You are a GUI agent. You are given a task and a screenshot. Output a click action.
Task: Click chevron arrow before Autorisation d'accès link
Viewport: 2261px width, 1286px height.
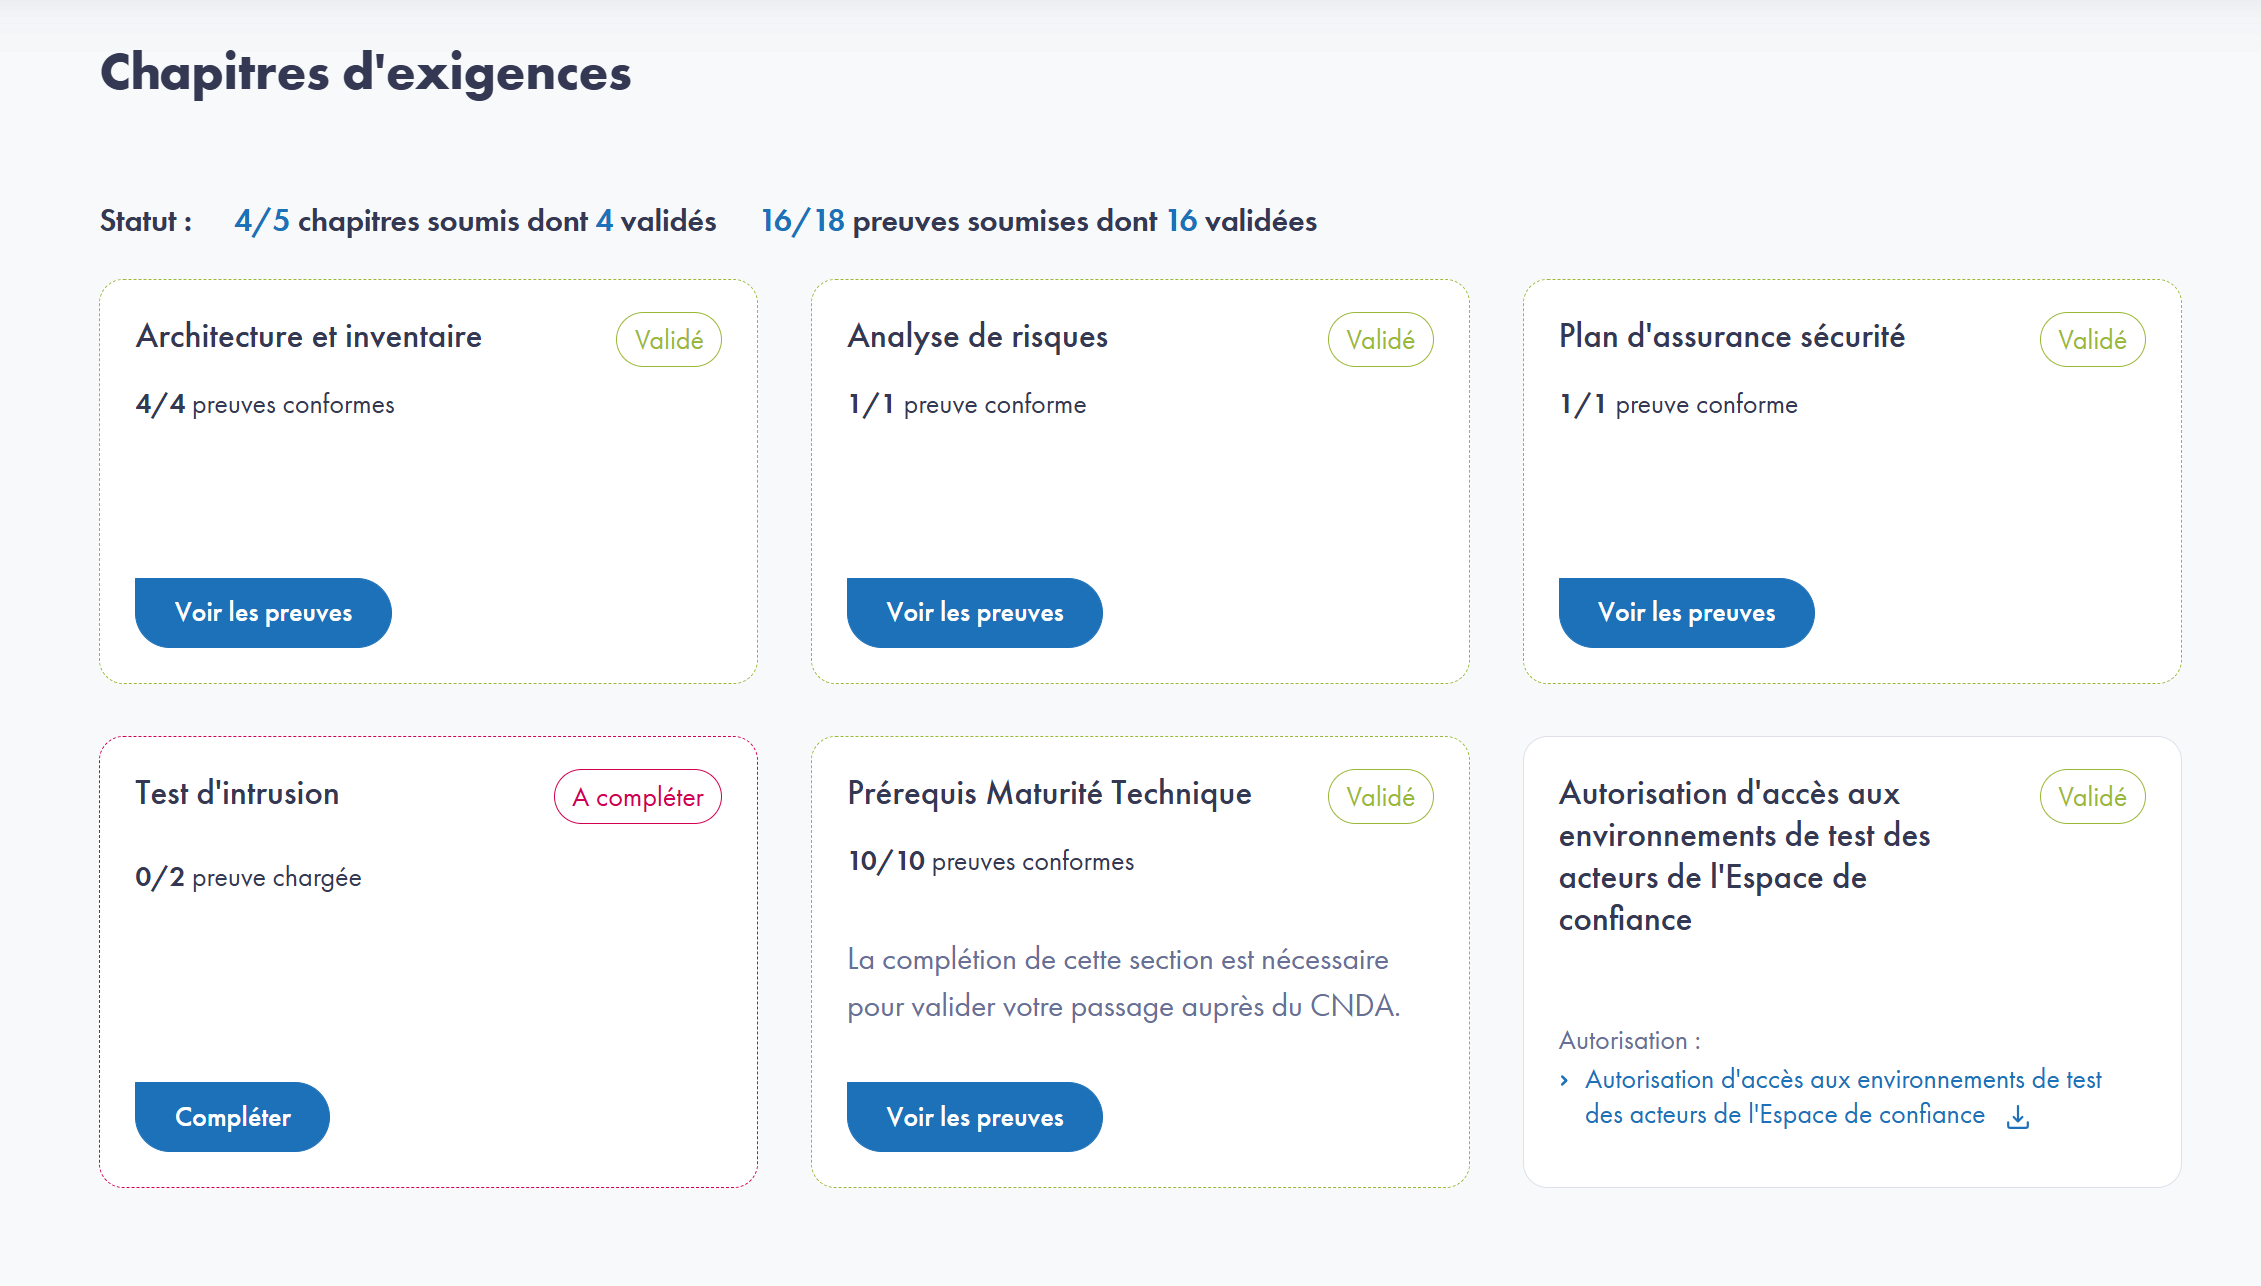1565,1080
